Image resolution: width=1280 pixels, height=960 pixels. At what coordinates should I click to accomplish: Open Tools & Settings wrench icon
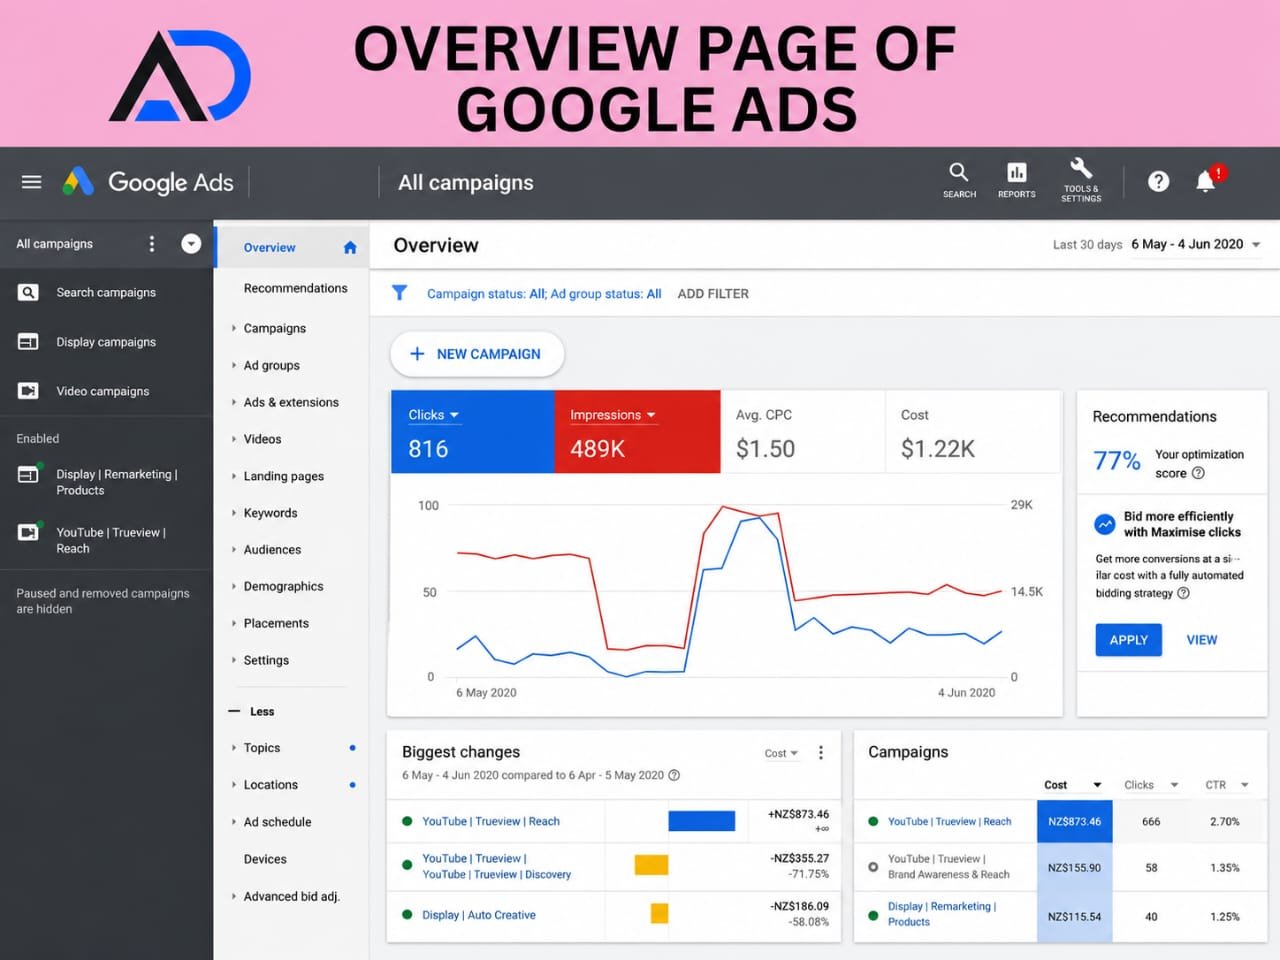1081,168
